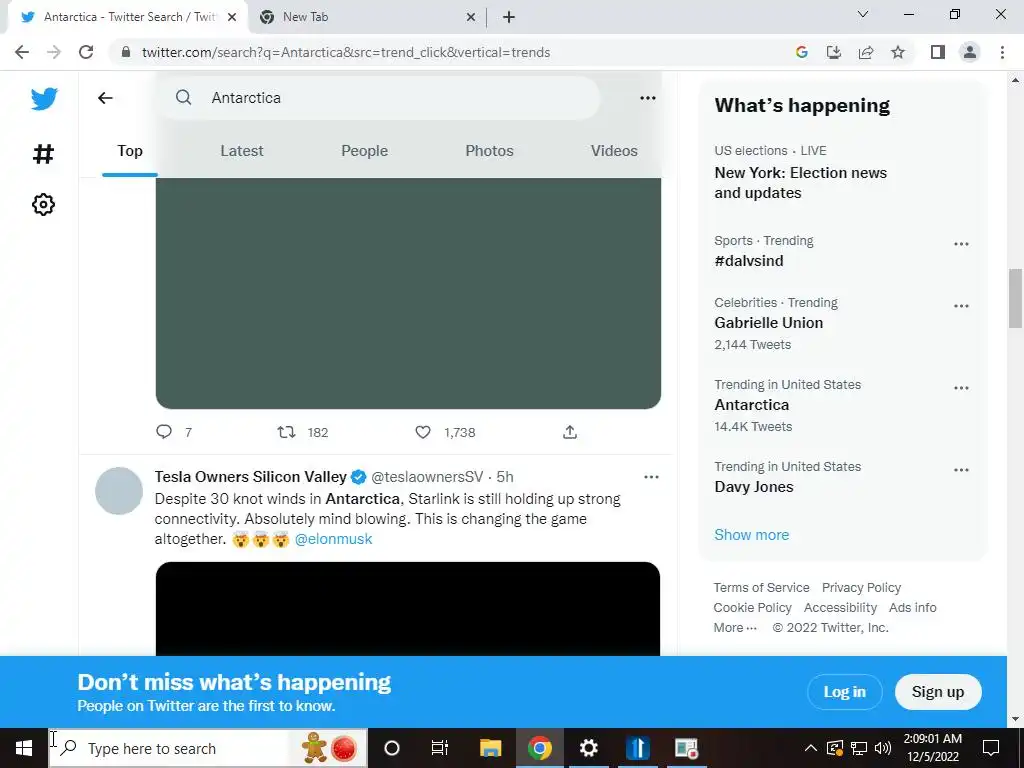This screenshot has height=768, width=1024.
Task: Reload the page
Action: click(x=86, y=52)
